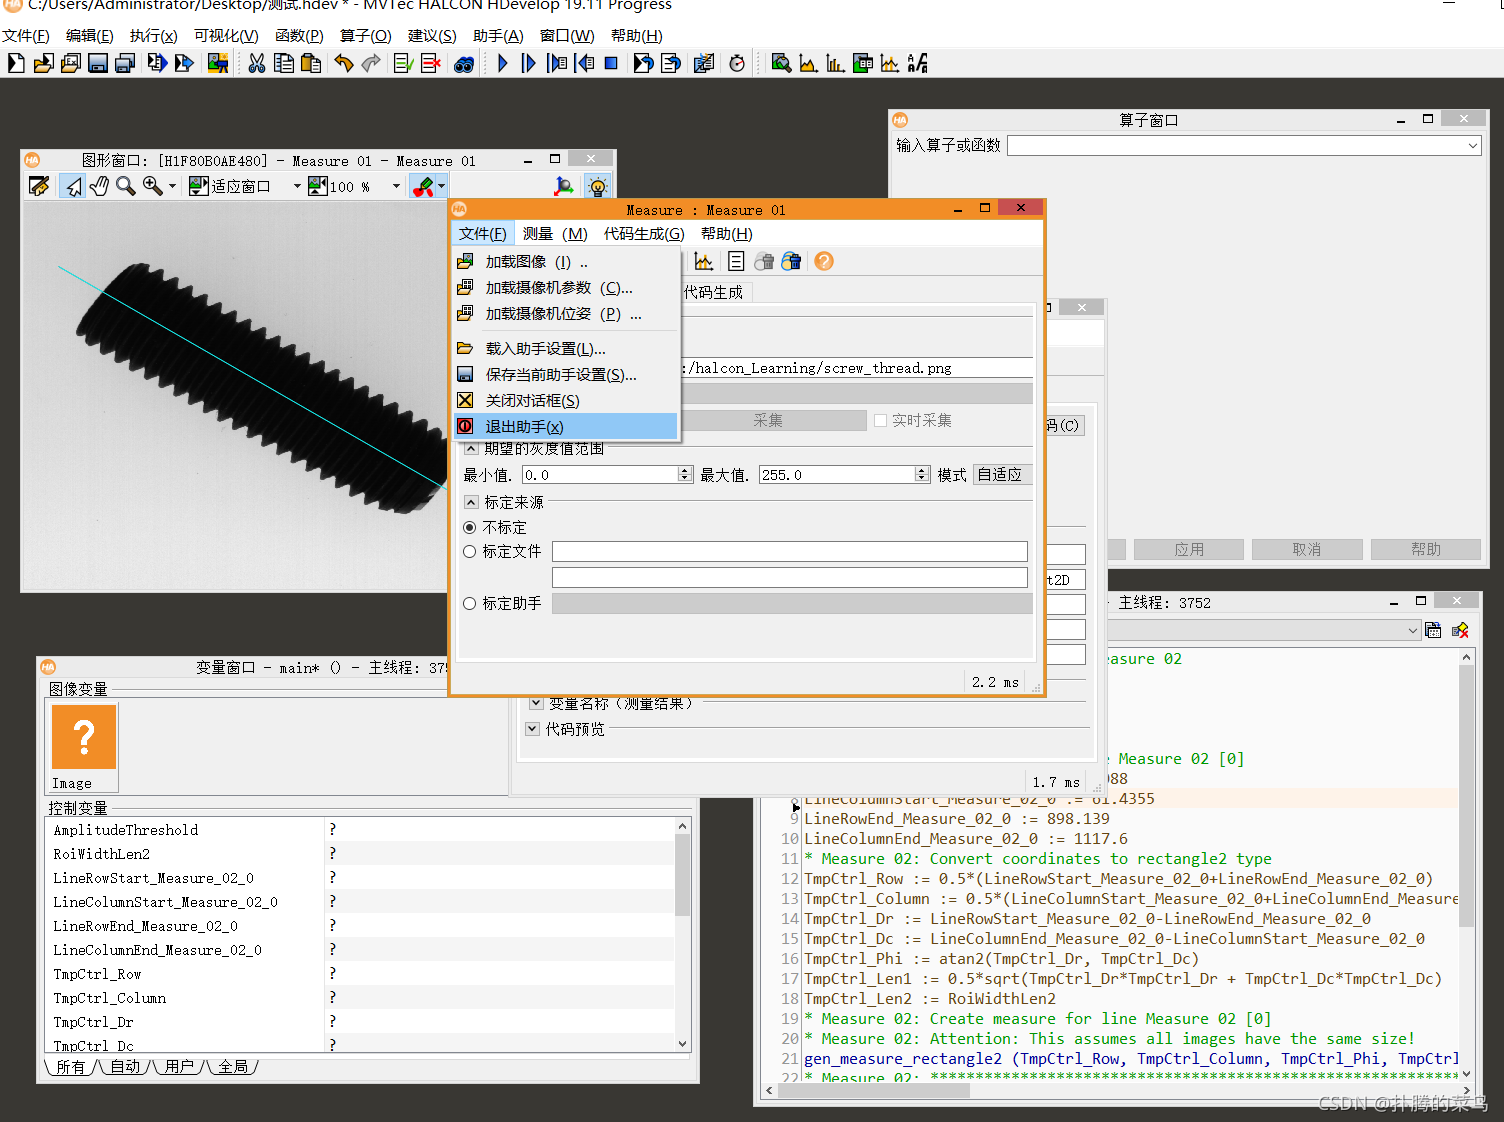Click the Cut scissors icon
1504x1122 pixels.
pyautogui.click(x=257, y=63)
